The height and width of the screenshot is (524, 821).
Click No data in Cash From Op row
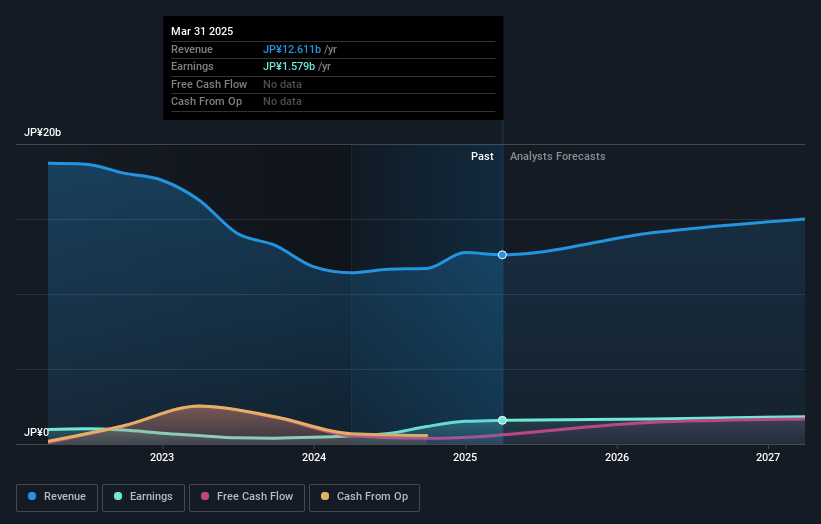pyautogui.click(x=282, y=102)
